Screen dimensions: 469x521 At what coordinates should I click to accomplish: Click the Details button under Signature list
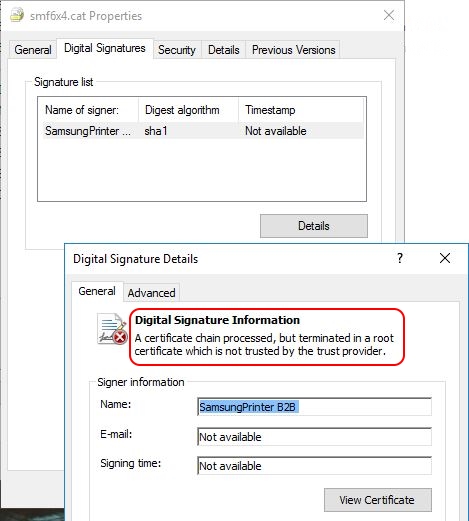coord(314,226)
